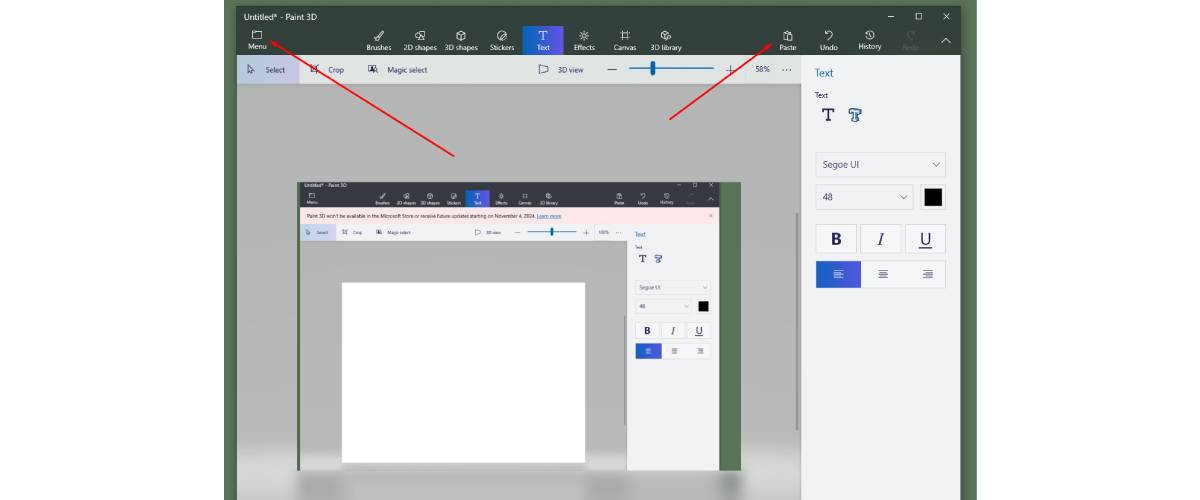The image size is (1200, 500).
Task: Switch to the Text tab
Action: pos(543,40)
